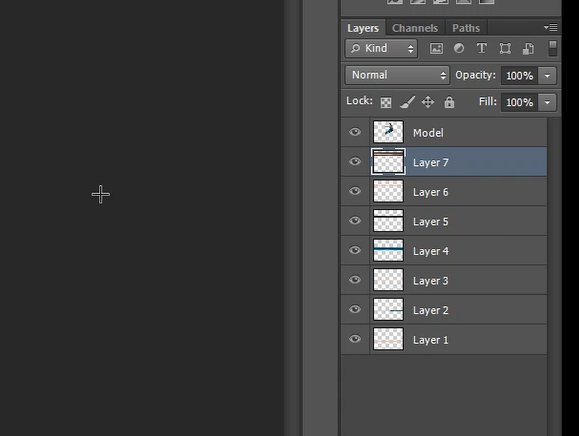This screenshot has width=579, height=436.
Task: Lock all padlock icon
Action: (449, 102)
